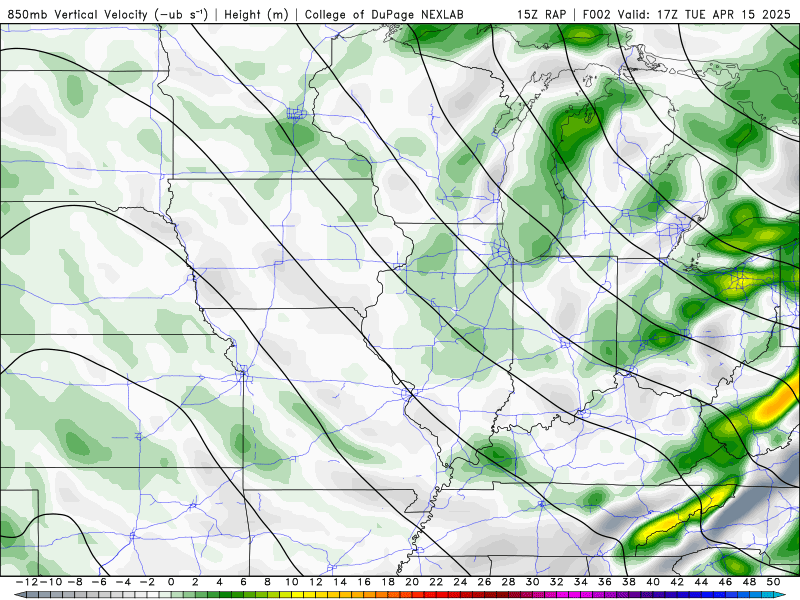This screenshot has width=800, height=600.
Task: Click the '15Z RAP' model run label
Action: tap(541, 14)
